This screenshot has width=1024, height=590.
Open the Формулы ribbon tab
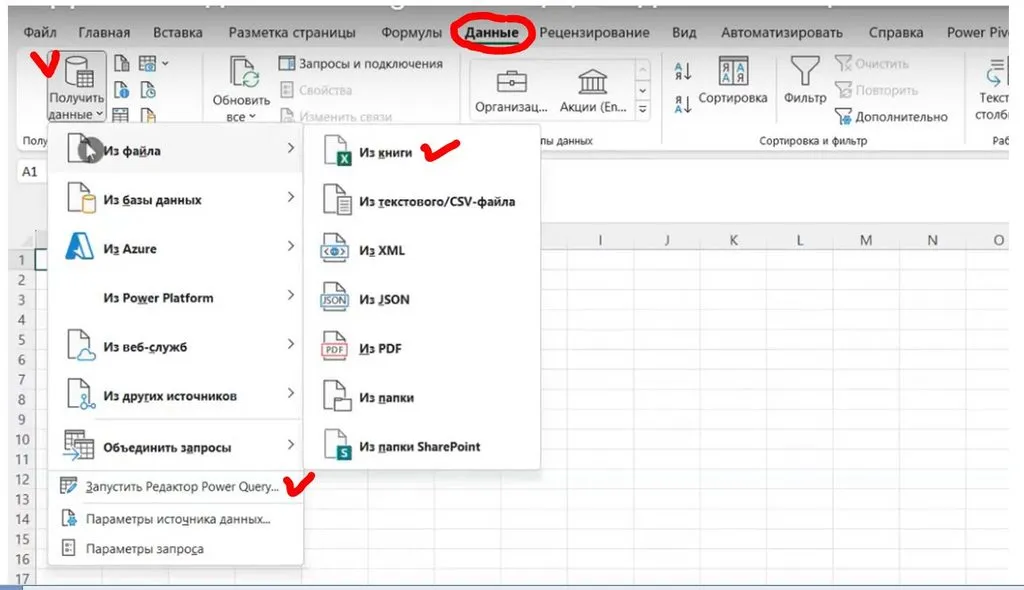click(411, 33)
